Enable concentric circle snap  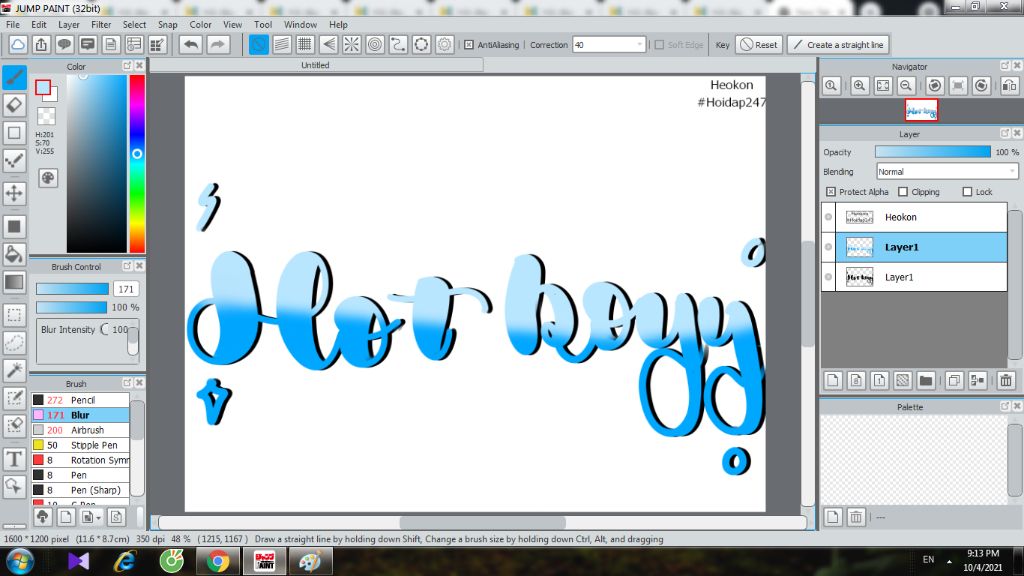[x=375, y=44]
